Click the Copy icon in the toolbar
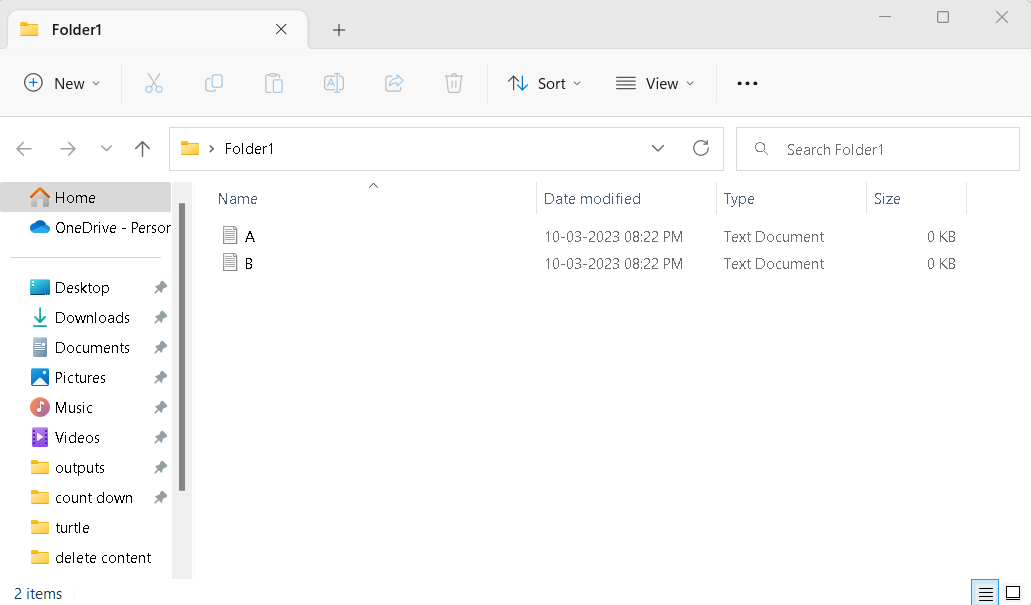This screenshot has width=1031, height=605. pyautogui.click(x=213, y=83)
